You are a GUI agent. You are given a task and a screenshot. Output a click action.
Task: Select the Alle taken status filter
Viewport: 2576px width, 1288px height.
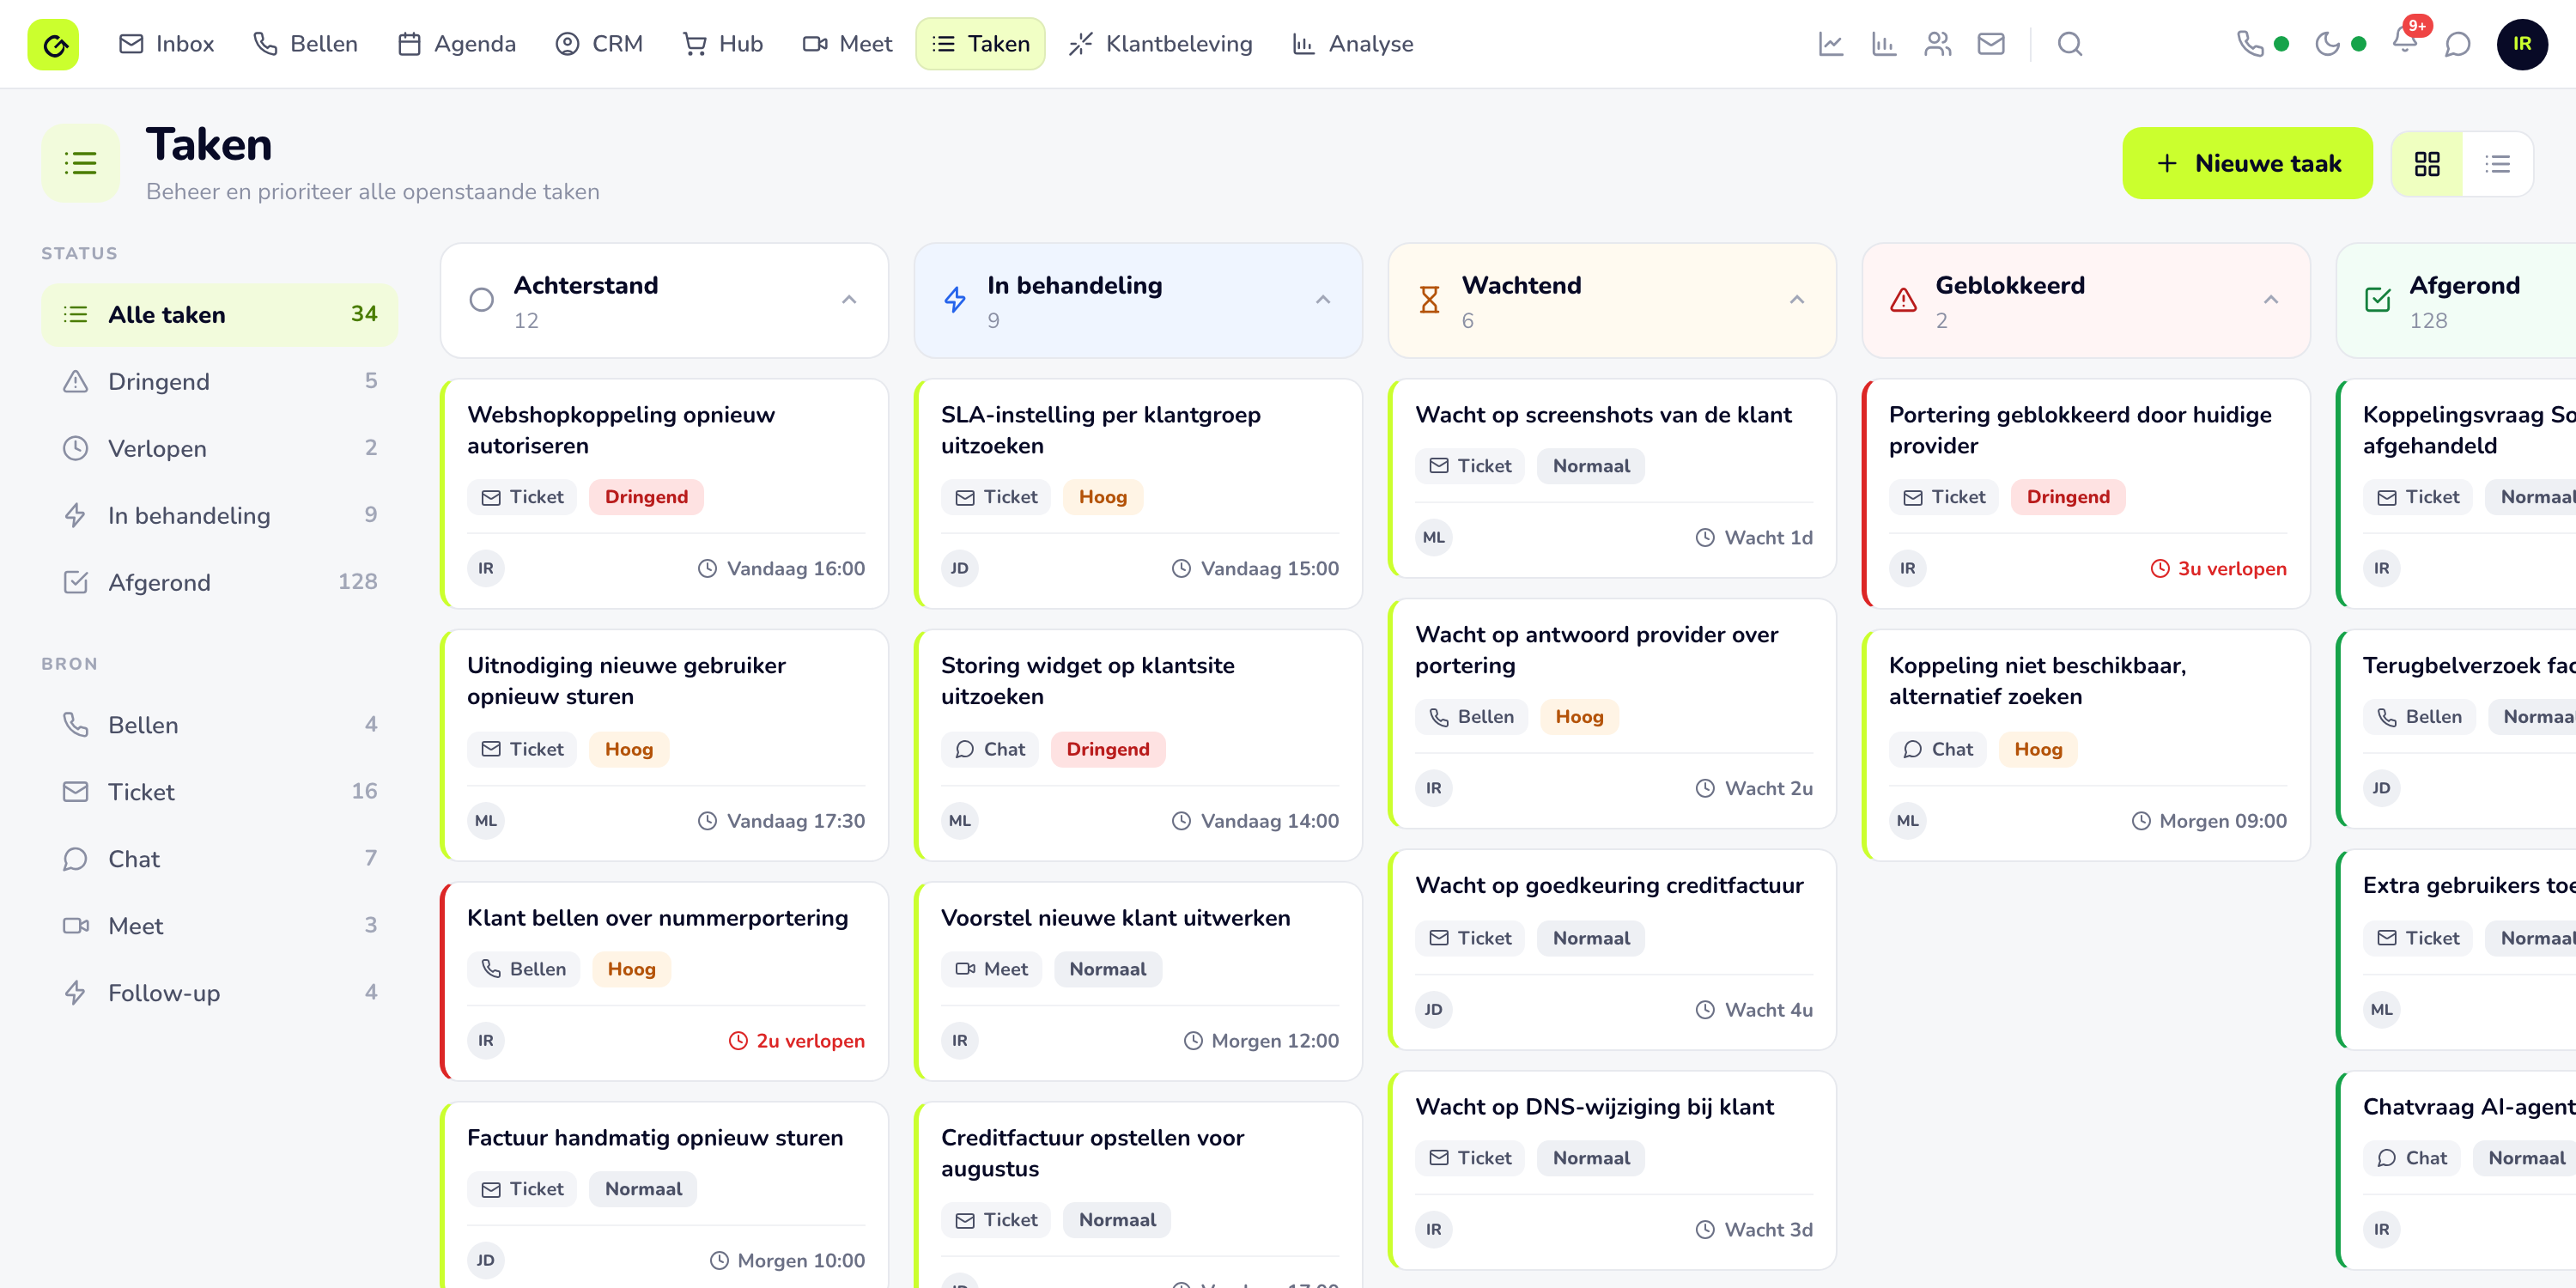(x=219, y=315)
